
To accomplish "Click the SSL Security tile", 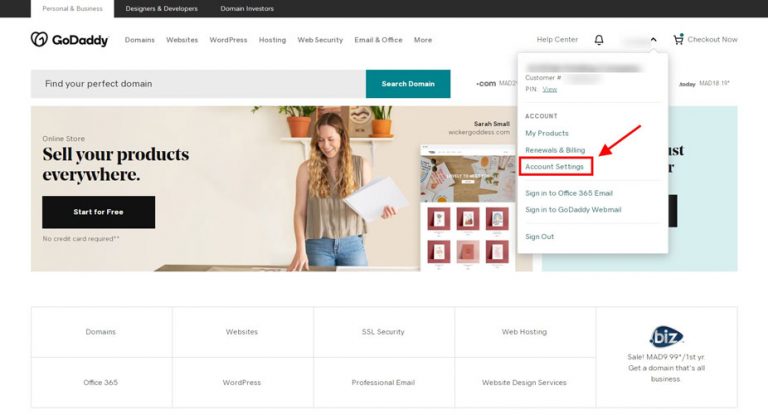I will [383, 332].
